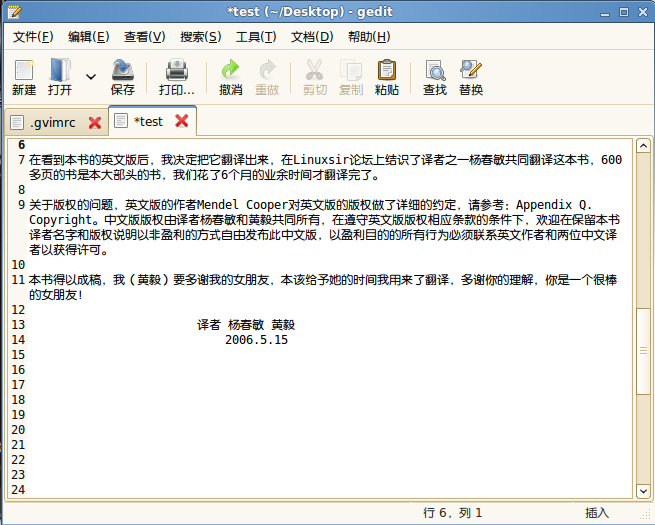Click line number 11 in the gutter
655x525 pixels.
click(18, 279)
